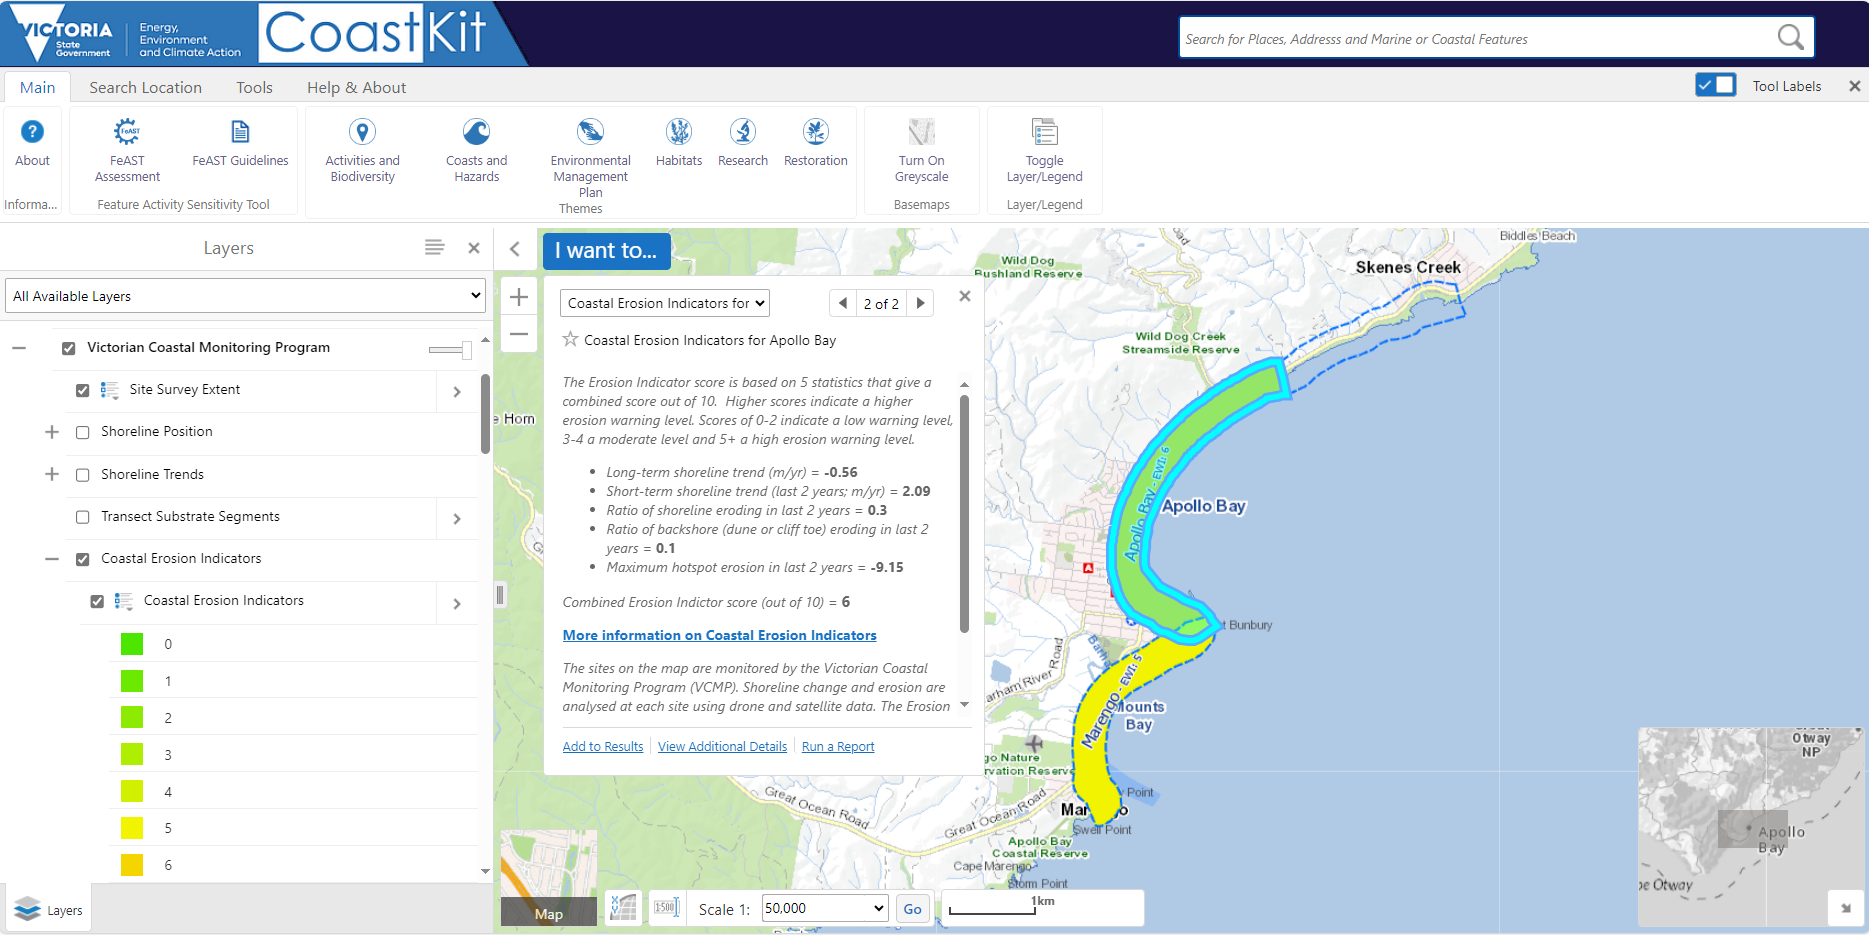The height and width of the screenshot is (935, 1869).
Task: Select the Layers tab at bottom
Action: click(x=49, y=909)
